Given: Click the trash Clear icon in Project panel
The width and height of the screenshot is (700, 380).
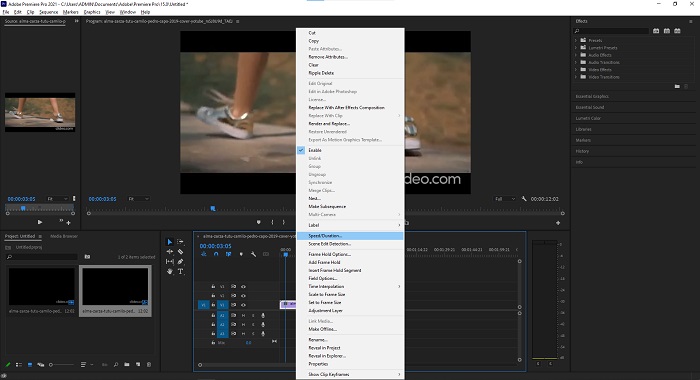Looking at the screenshot, I should [x=149, y=365].
